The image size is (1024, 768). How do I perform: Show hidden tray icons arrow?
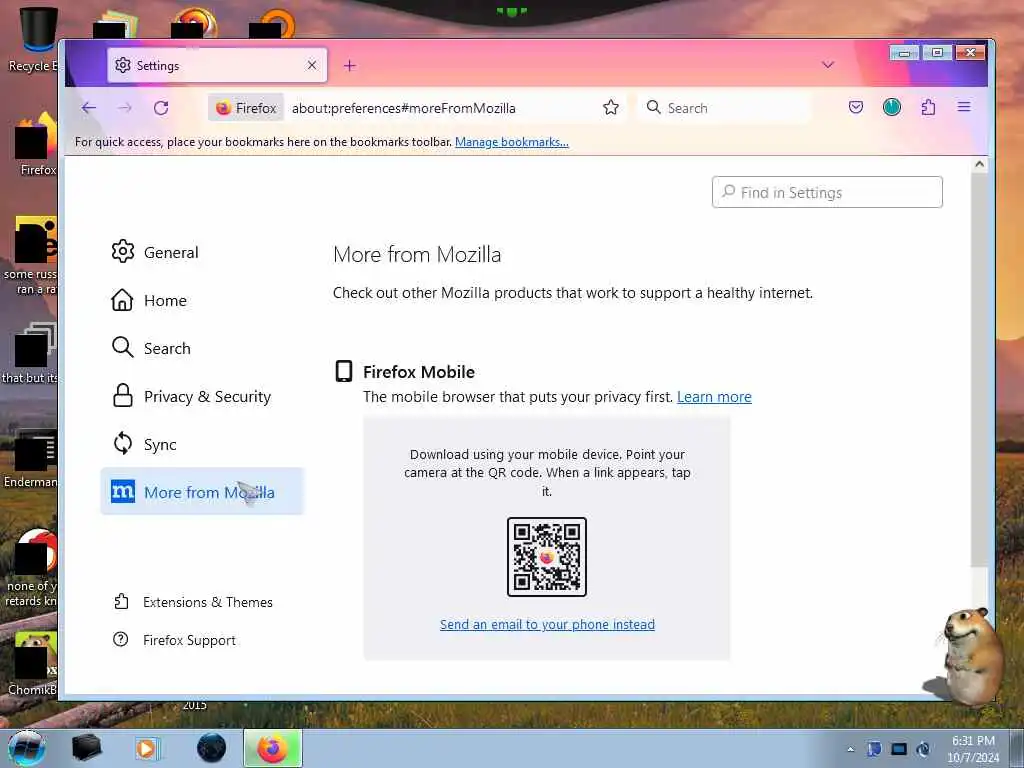850,749
